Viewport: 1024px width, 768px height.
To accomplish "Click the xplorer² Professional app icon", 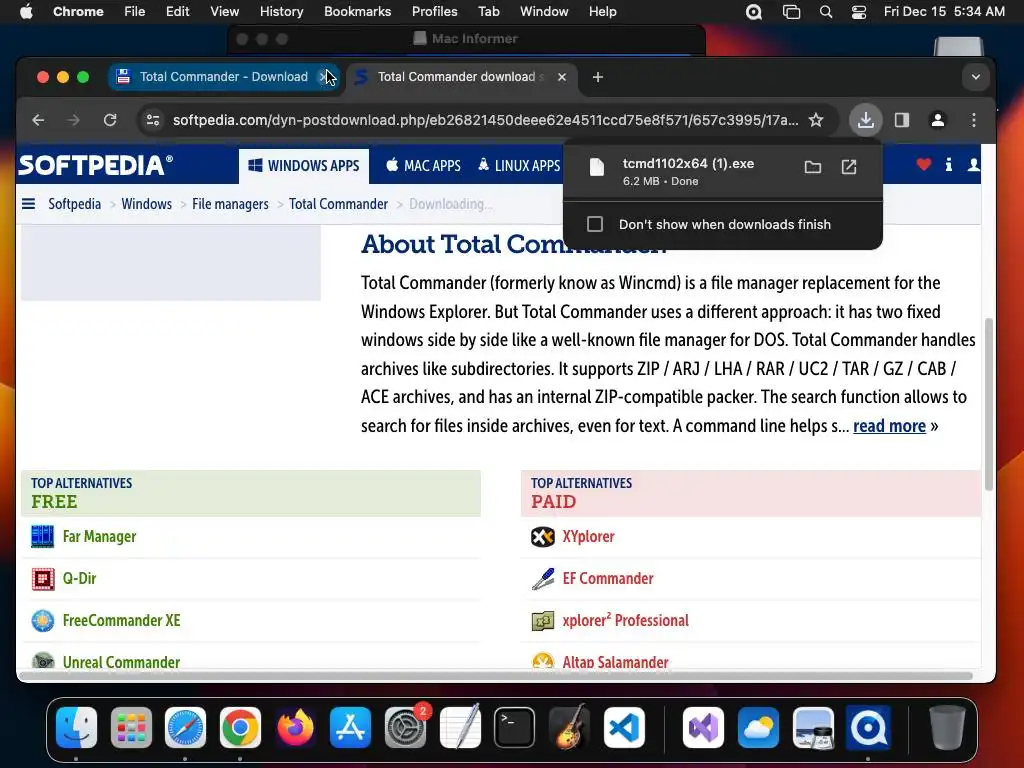I will click(x=543, y=620).
